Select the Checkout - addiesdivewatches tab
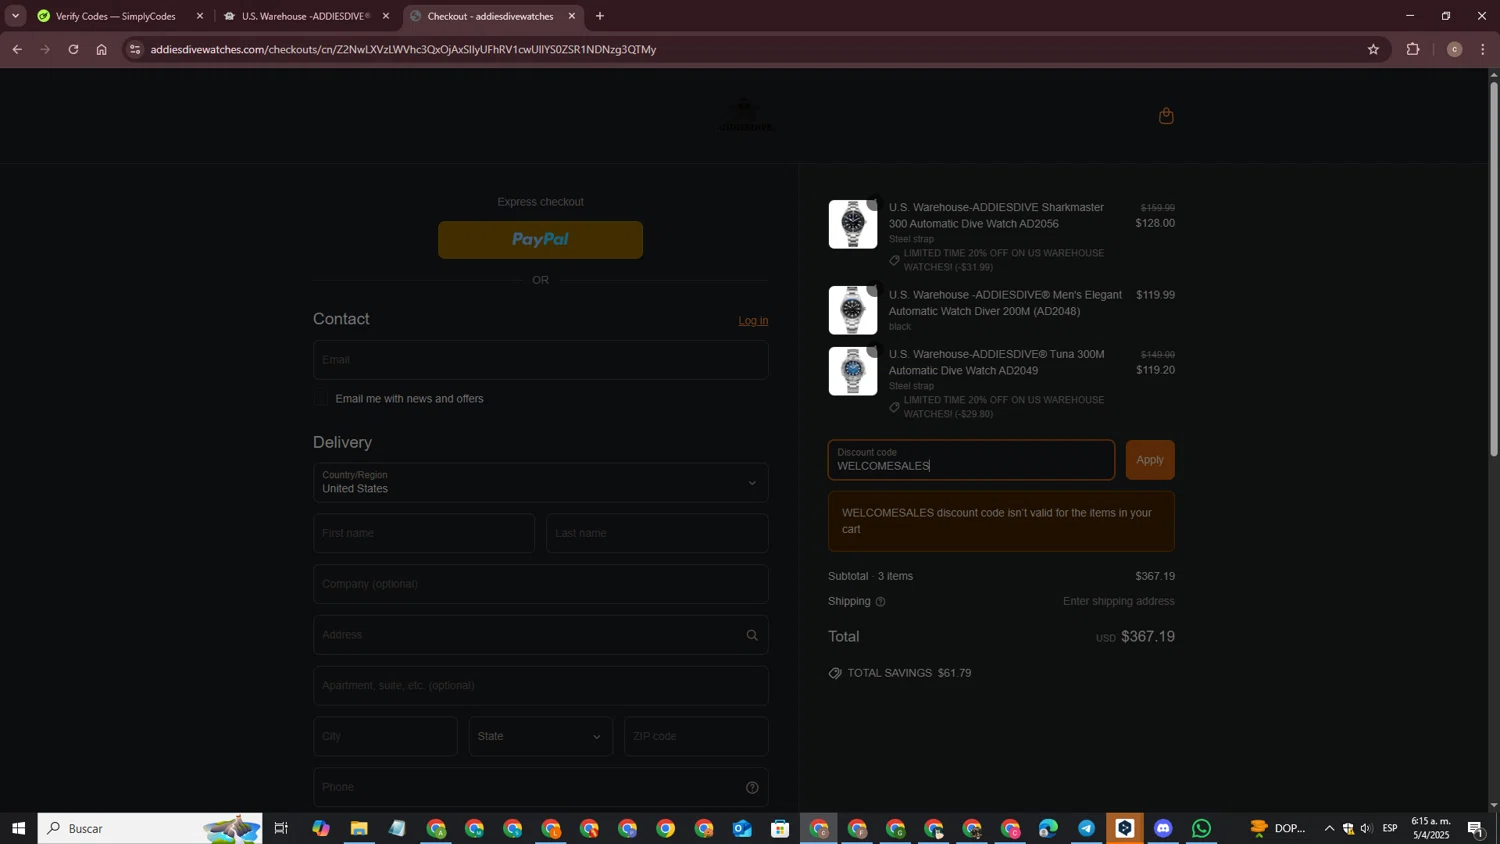 [490, 16]
